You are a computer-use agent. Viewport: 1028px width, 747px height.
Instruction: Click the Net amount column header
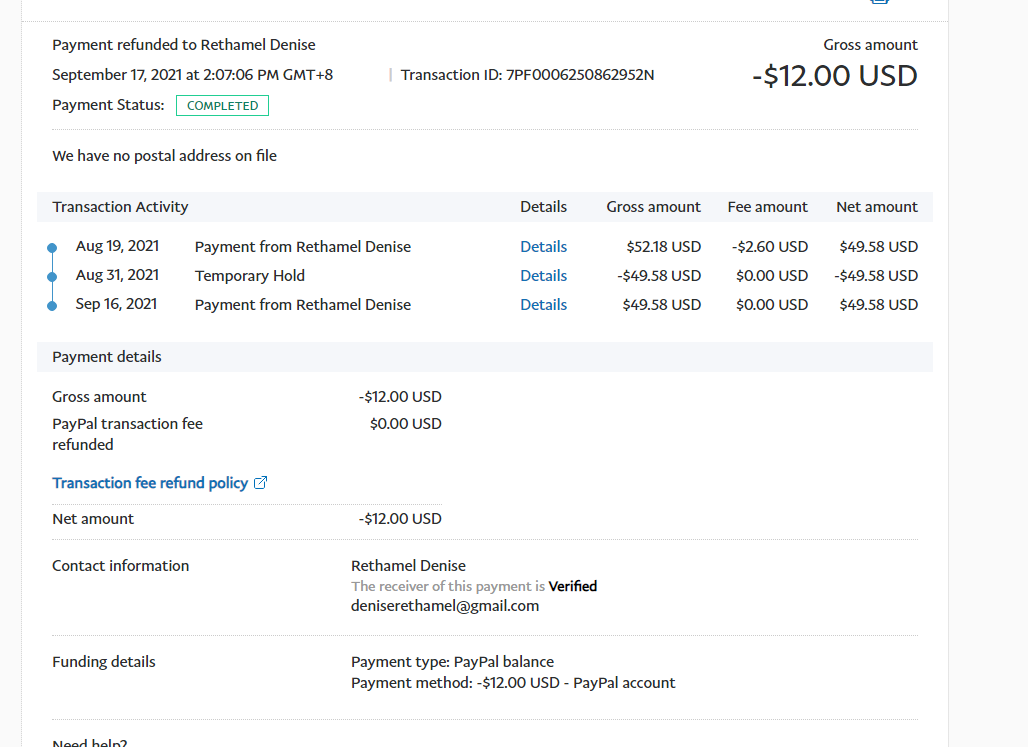click(877, 207)
